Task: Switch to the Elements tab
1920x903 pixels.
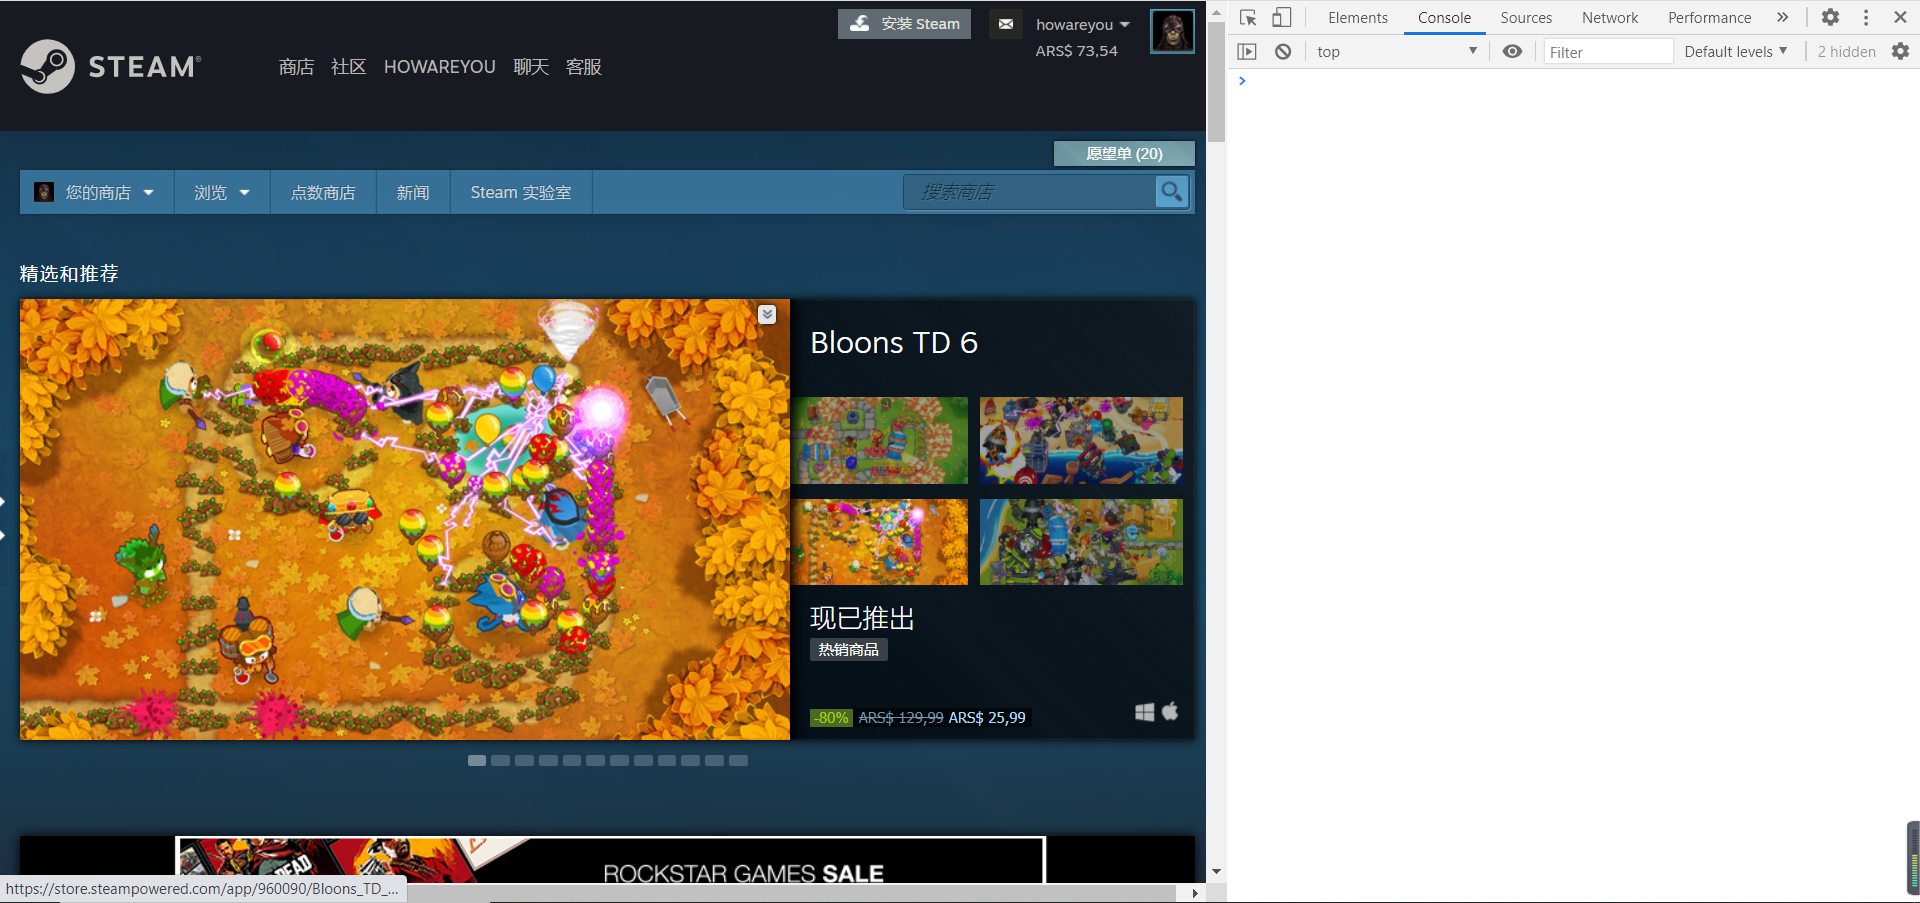Action: 1357,17
